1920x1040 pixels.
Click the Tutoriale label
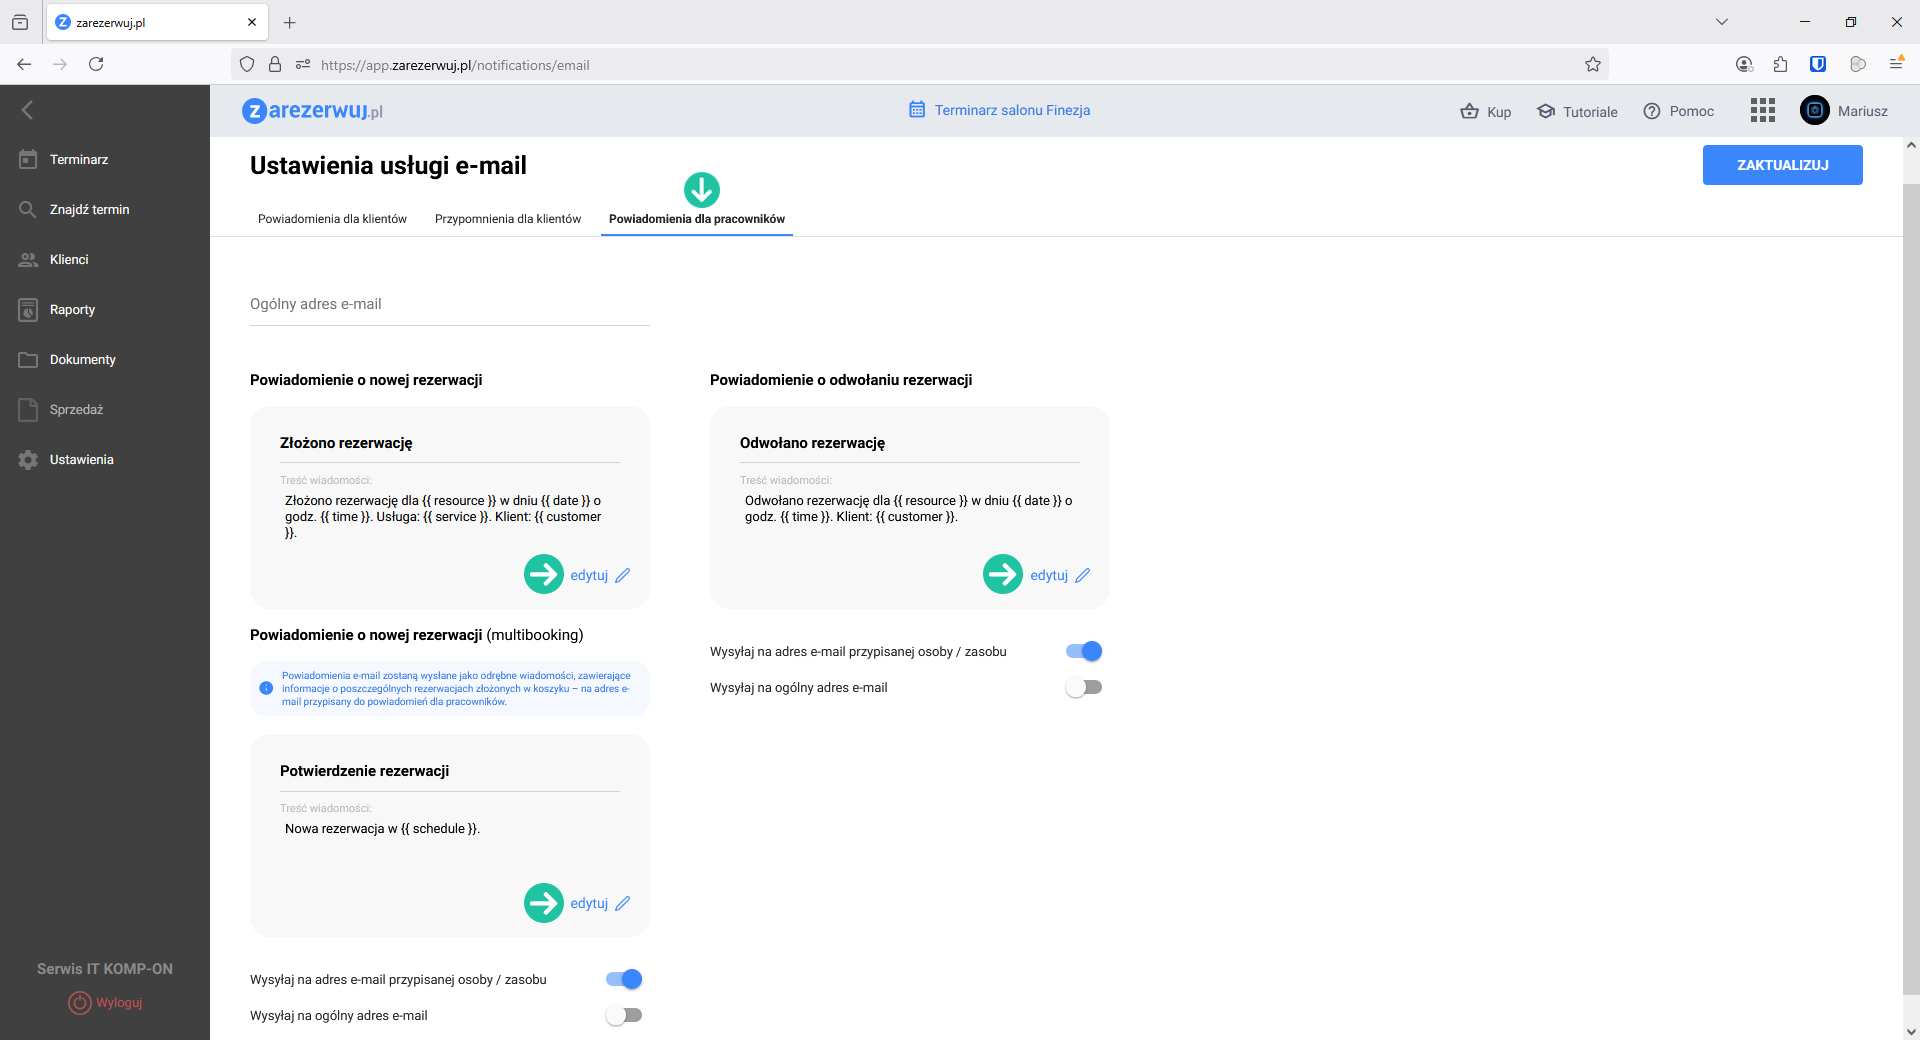(x=1590, y=112)
